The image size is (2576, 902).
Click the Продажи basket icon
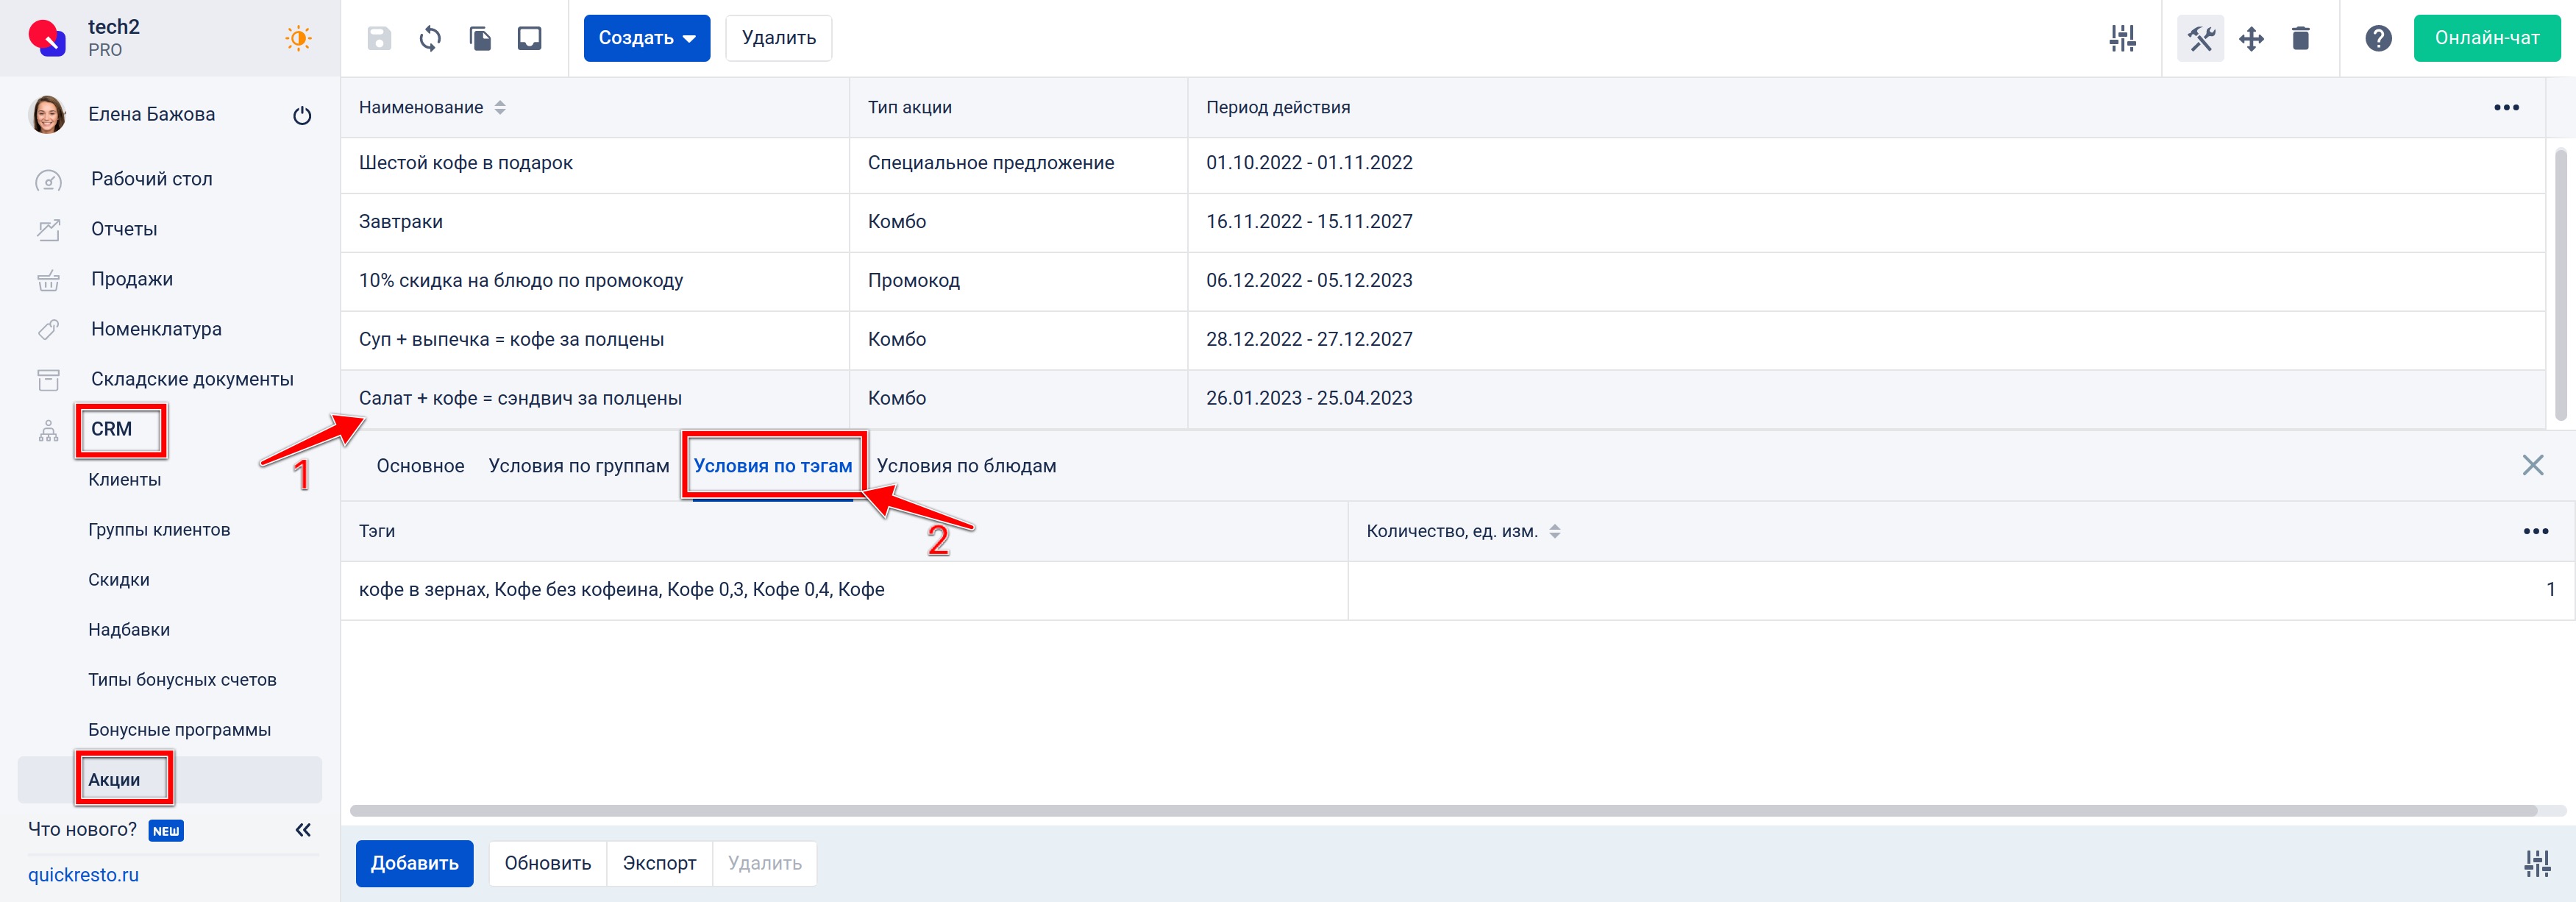point(48,280)
